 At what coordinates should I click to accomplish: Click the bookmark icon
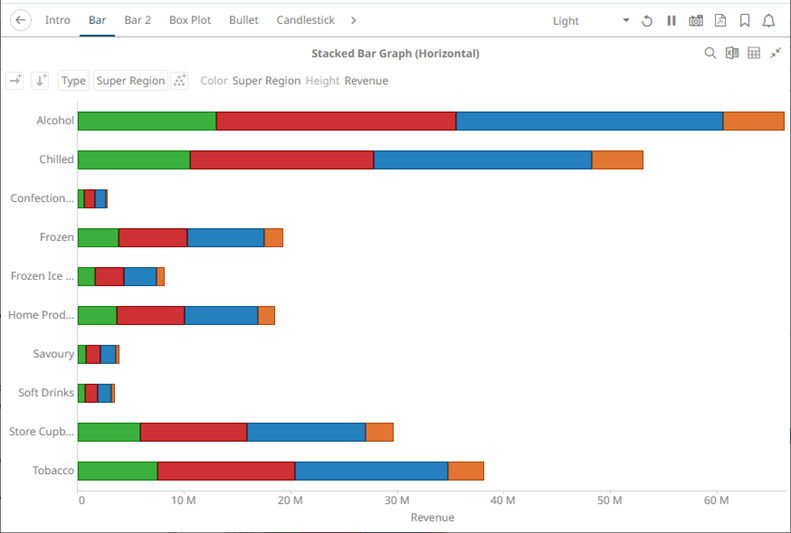point(745,21)
